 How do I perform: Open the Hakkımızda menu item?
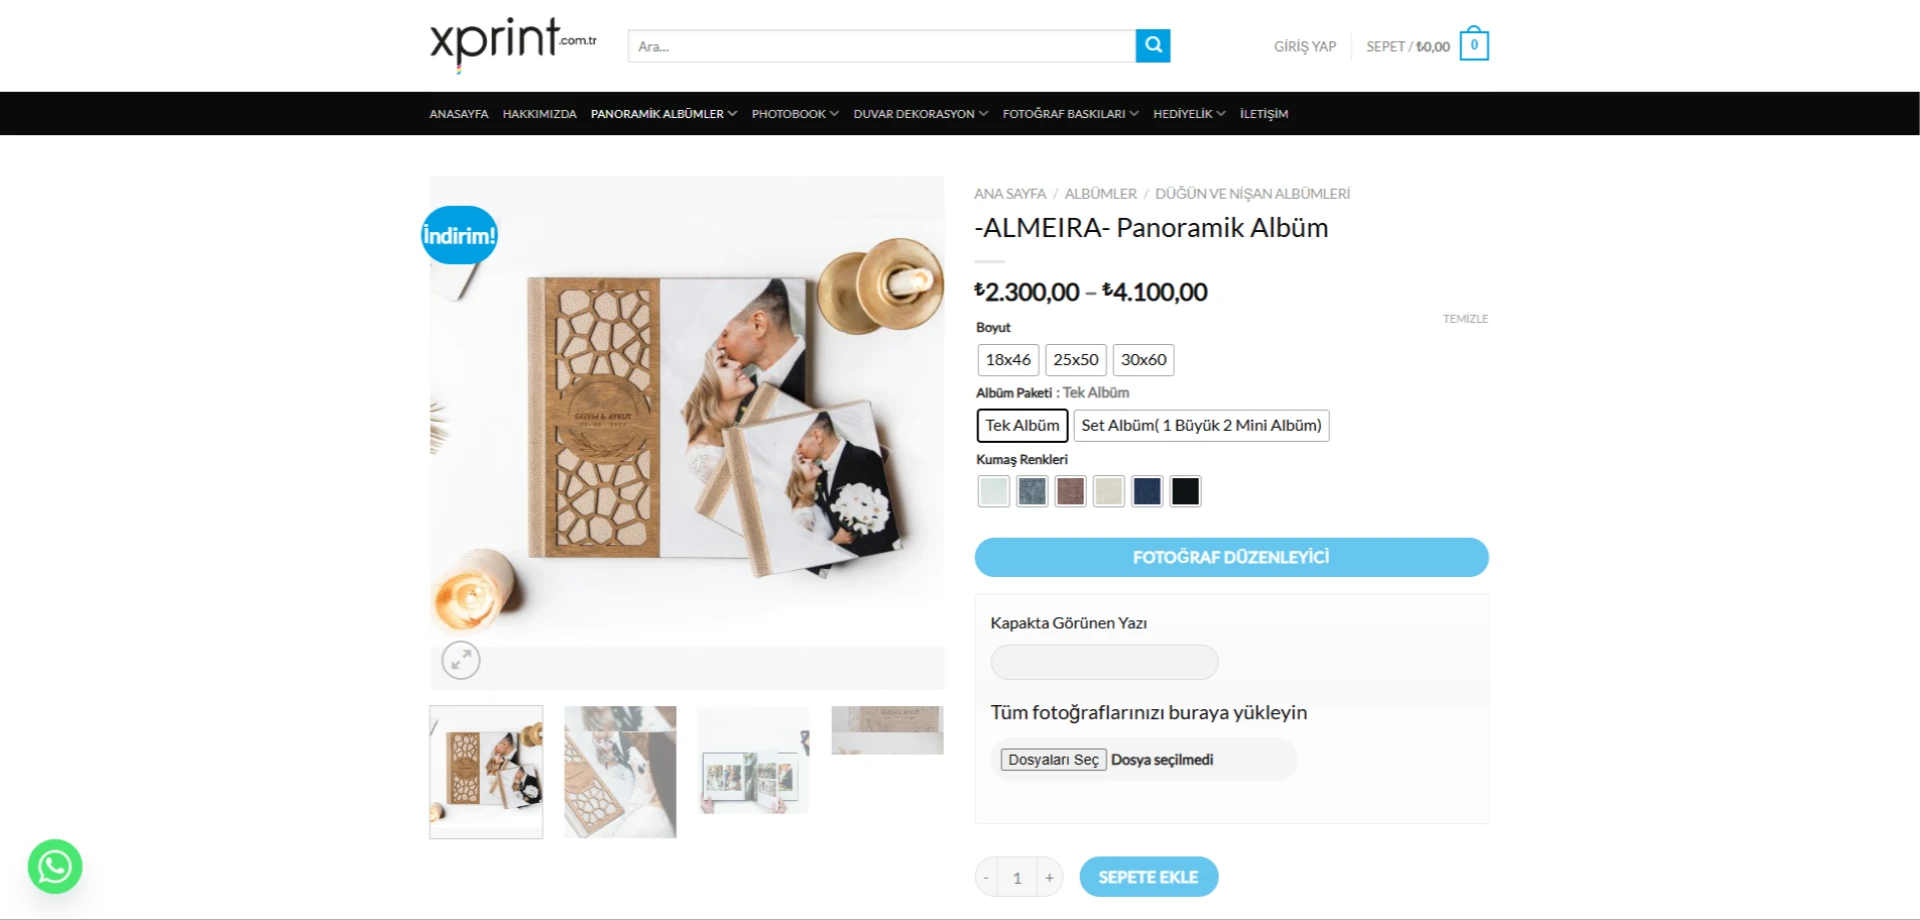pos(539,114)
